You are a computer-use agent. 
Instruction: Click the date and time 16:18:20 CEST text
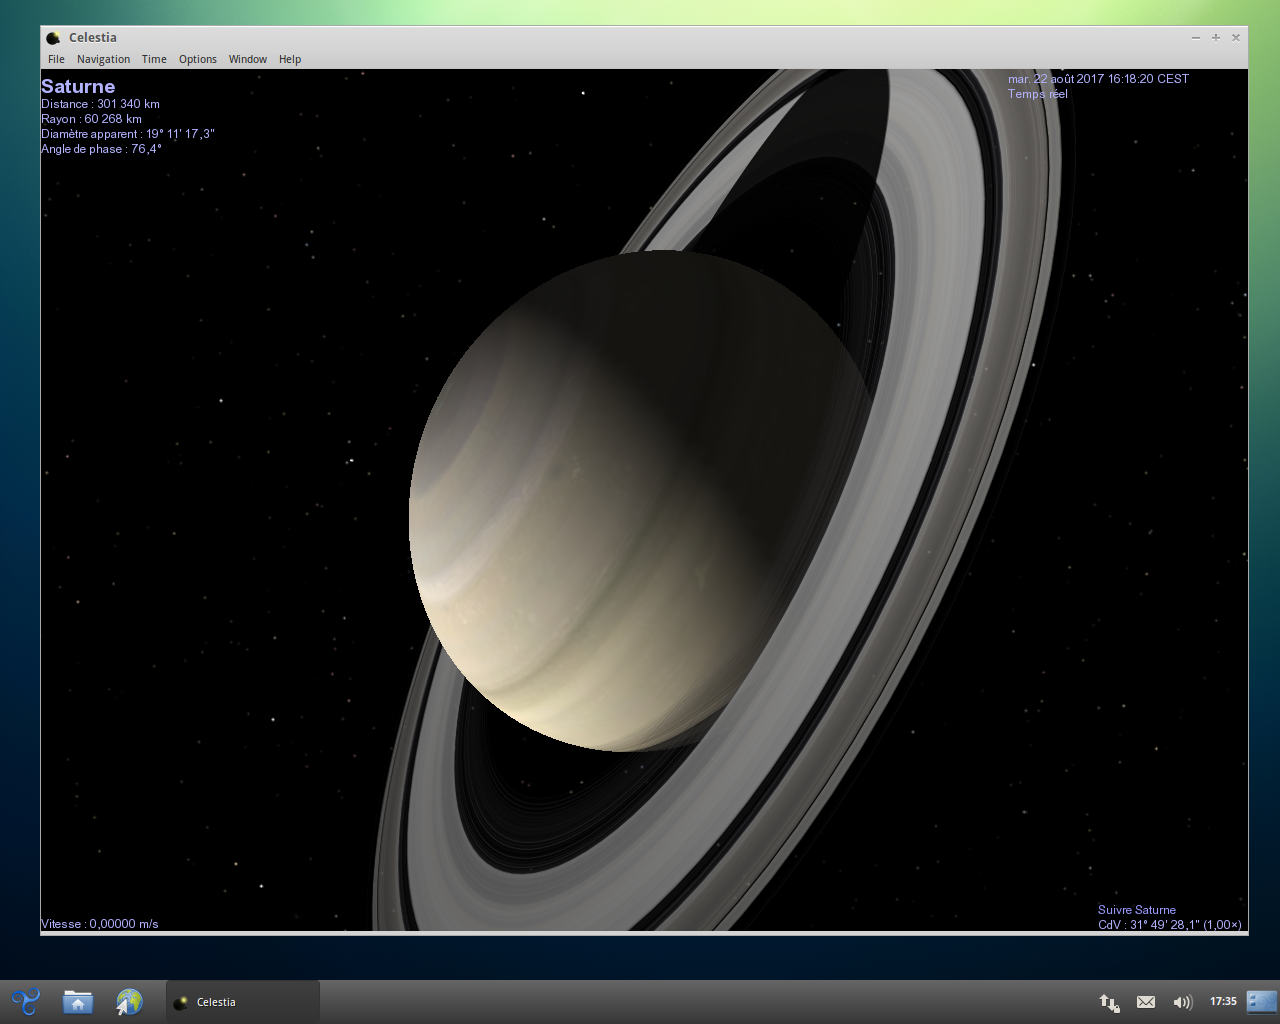point(1098,79)
